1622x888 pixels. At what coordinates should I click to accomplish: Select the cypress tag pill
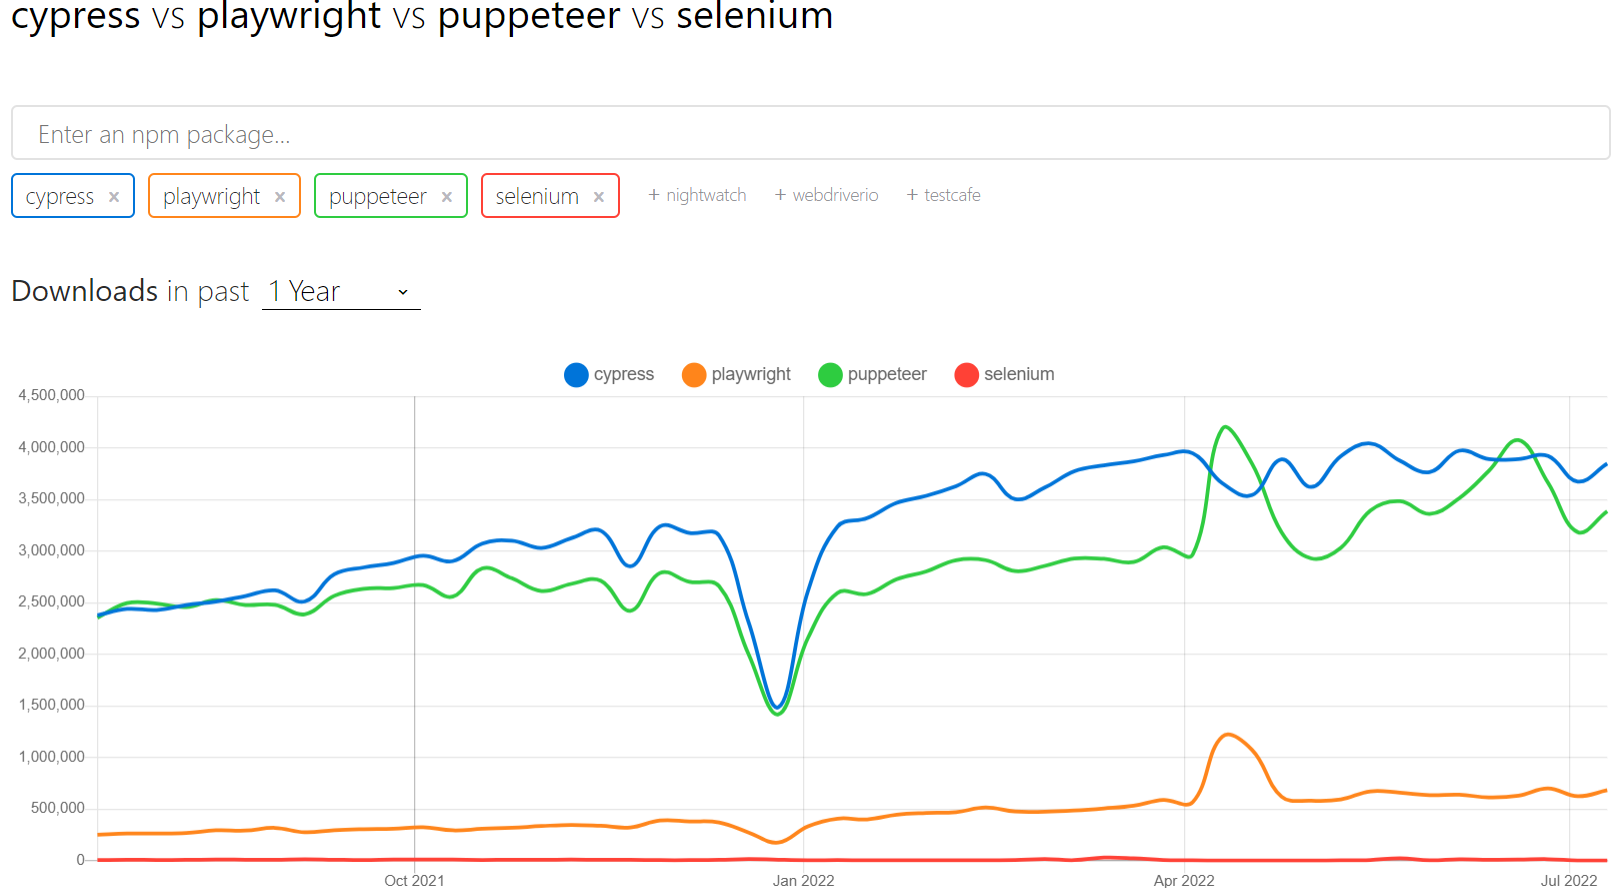pos(60,196)
